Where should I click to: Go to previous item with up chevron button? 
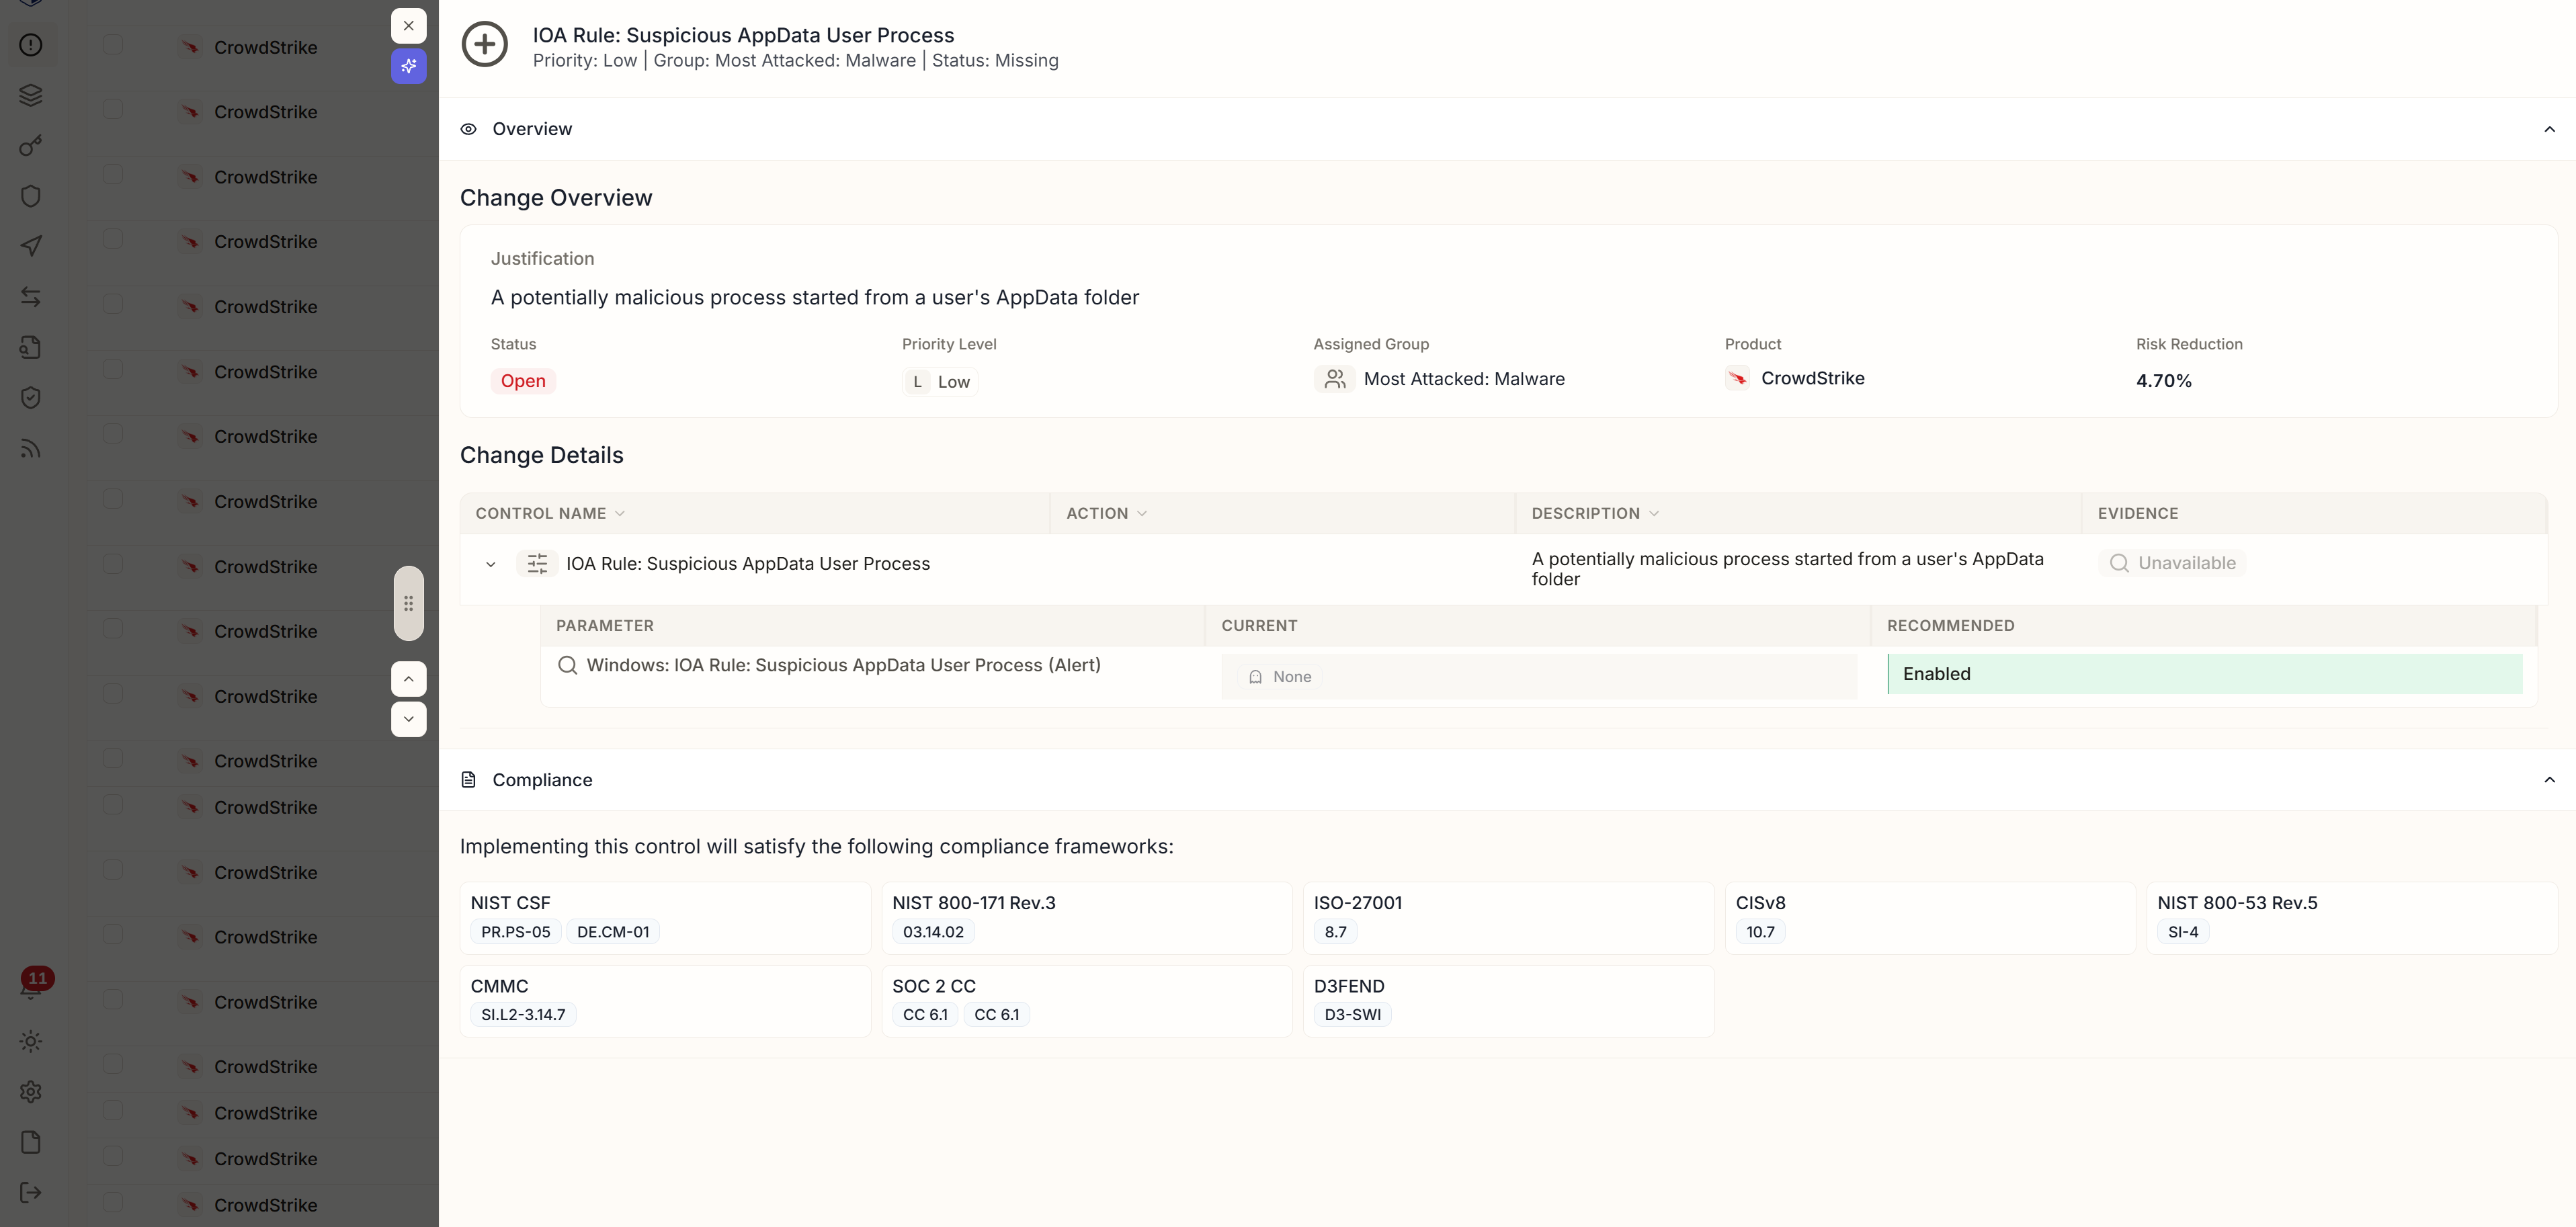tap(408, 679)
